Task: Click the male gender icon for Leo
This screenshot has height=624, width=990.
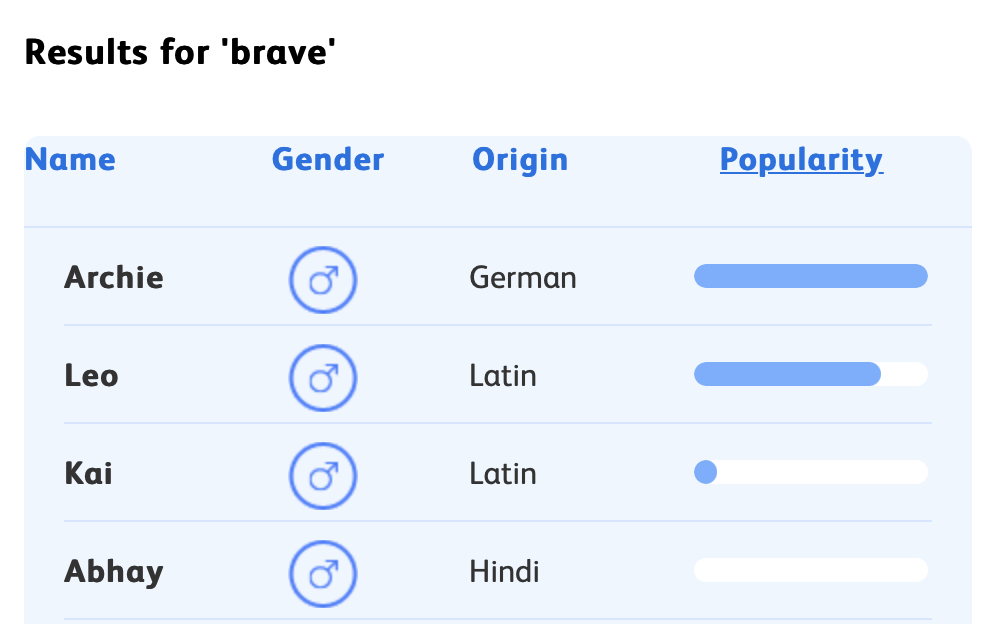Action: [x=323, y=379]
